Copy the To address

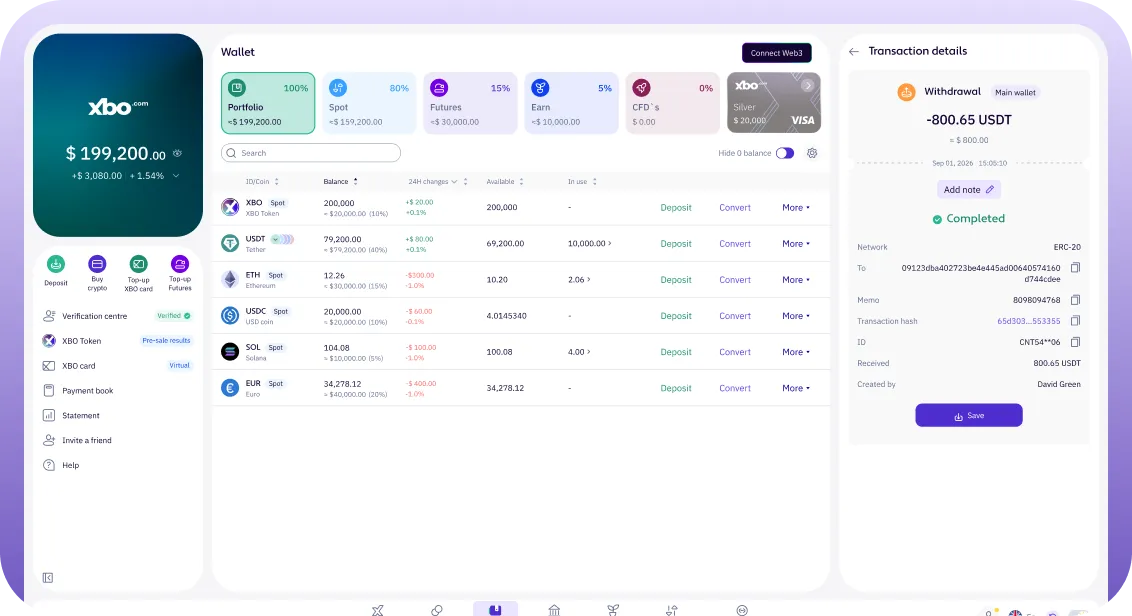(1075, 268)
